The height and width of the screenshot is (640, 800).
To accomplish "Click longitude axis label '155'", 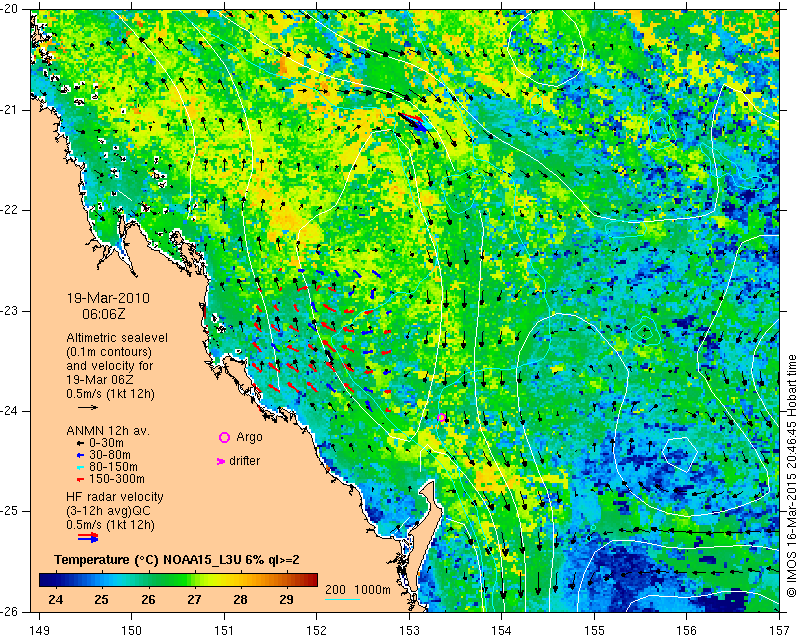I will (x=594, y=630).
